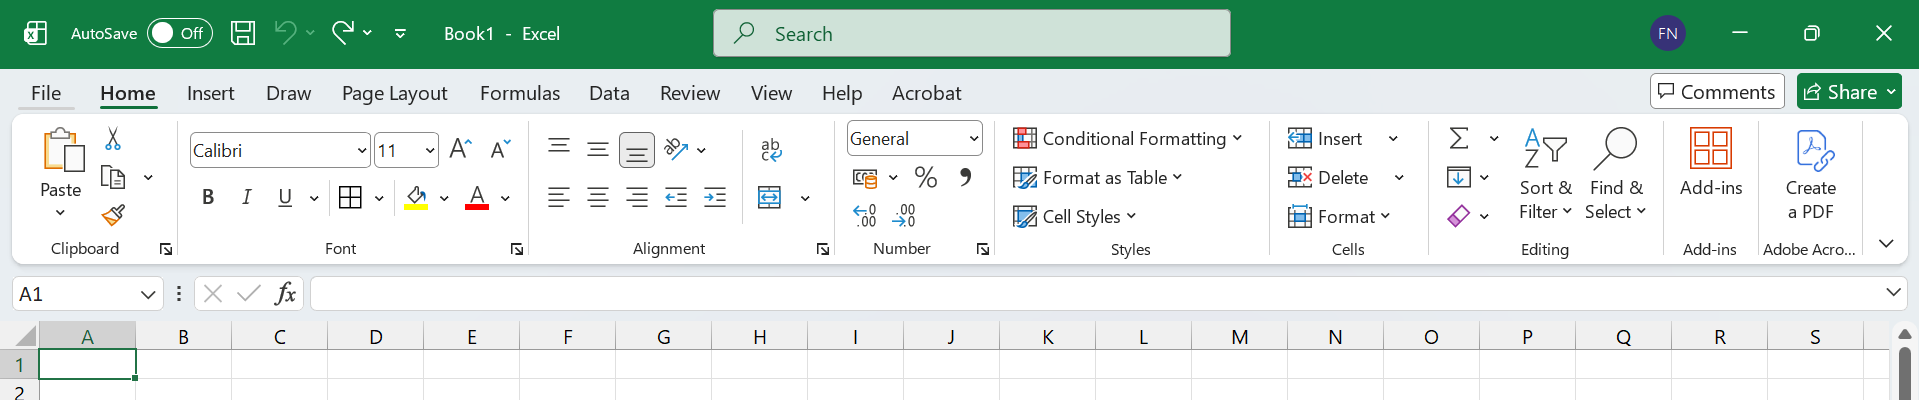The image size is (1919, 400).
Task: Click the Cut scissors icon
Action: point(113,139)
